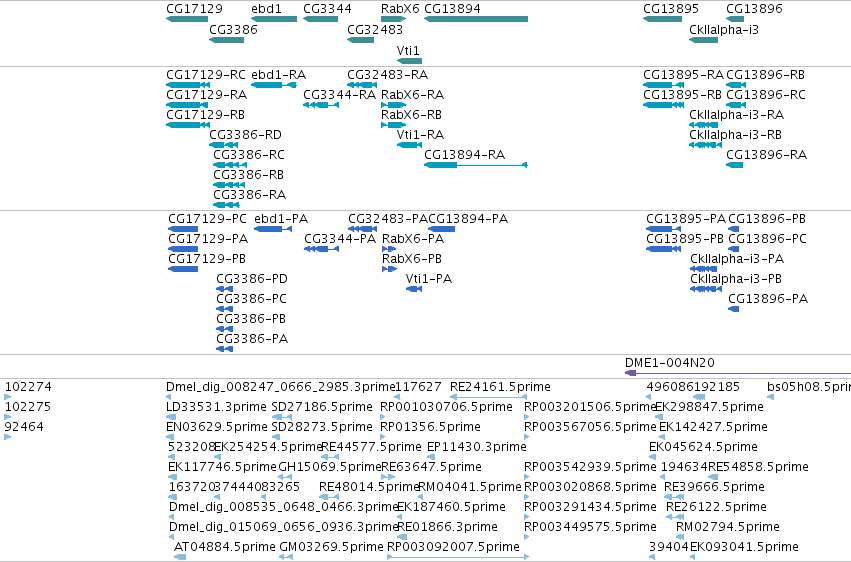The image size is (851, 562).
Task: Click the 92464 EST label
Action: point(24,427)
